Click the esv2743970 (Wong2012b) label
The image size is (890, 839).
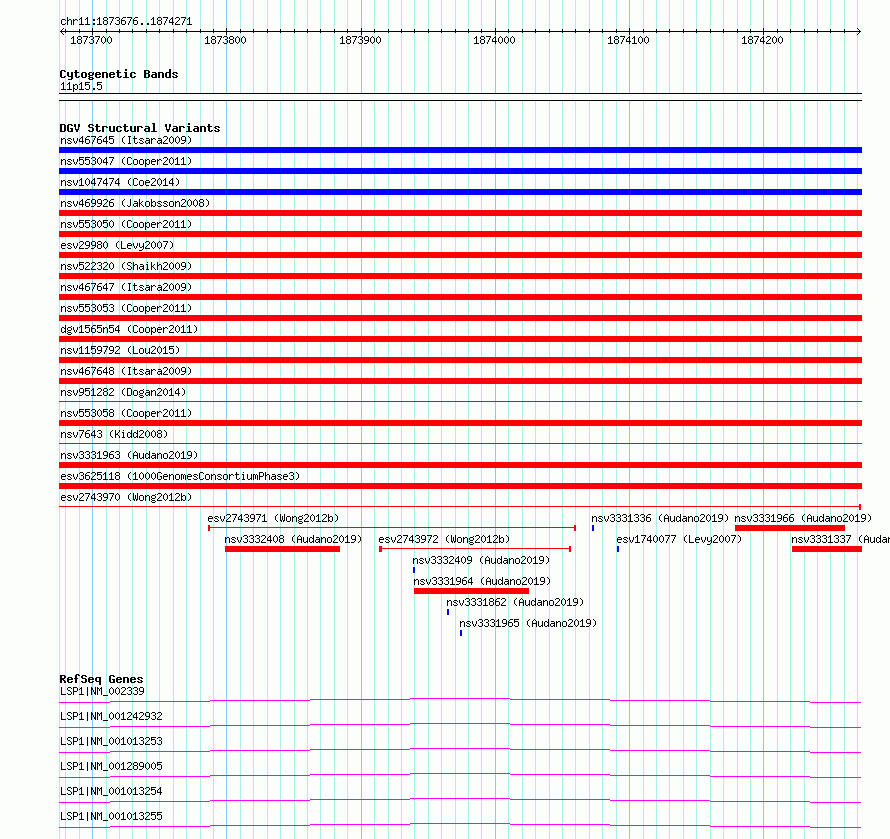pyautogui.click(x=126, y=497)
